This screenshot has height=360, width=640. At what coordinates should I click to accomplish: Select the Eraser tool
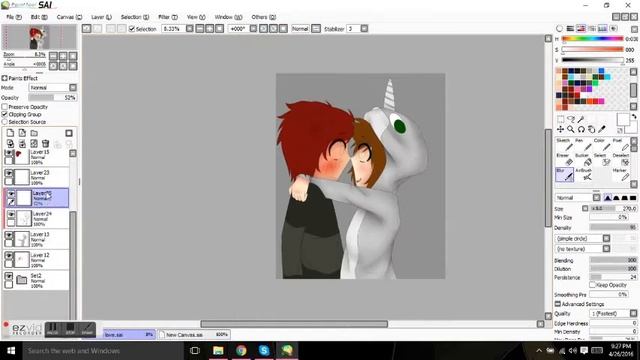[x=564, y=160]
